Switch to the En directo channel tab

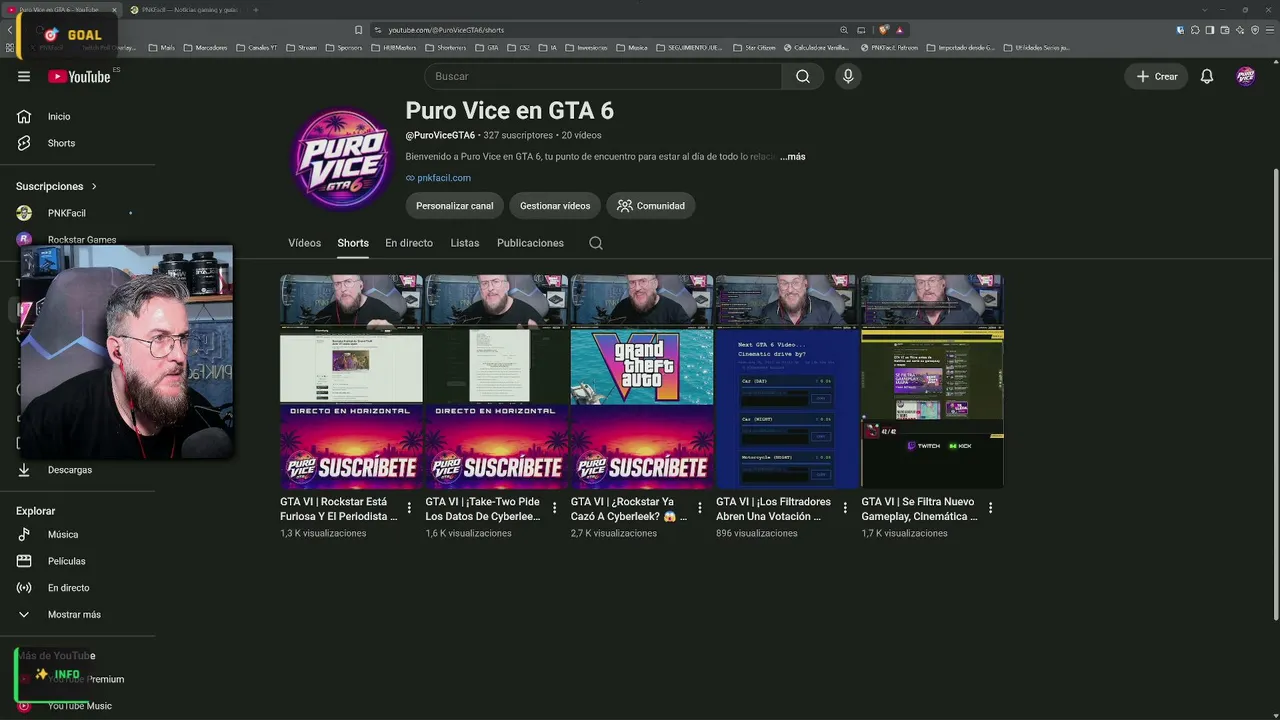(409, 243)
